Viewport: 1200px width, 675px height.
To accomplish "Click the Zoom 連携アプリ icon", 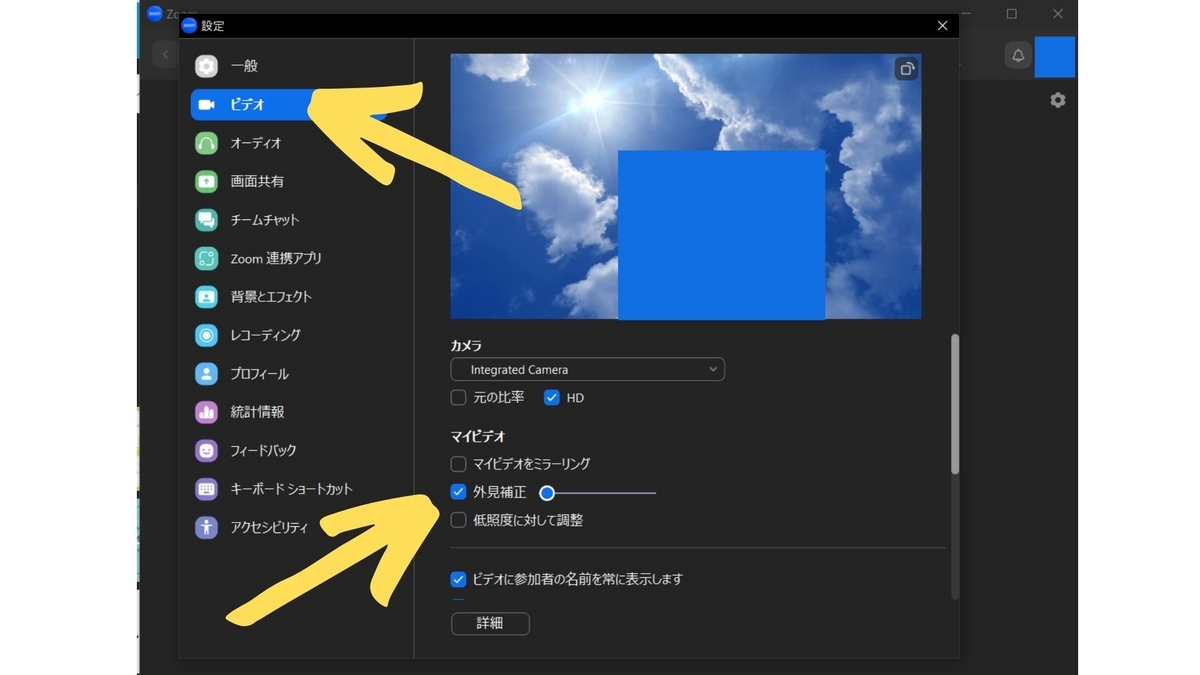I will 206,259.
